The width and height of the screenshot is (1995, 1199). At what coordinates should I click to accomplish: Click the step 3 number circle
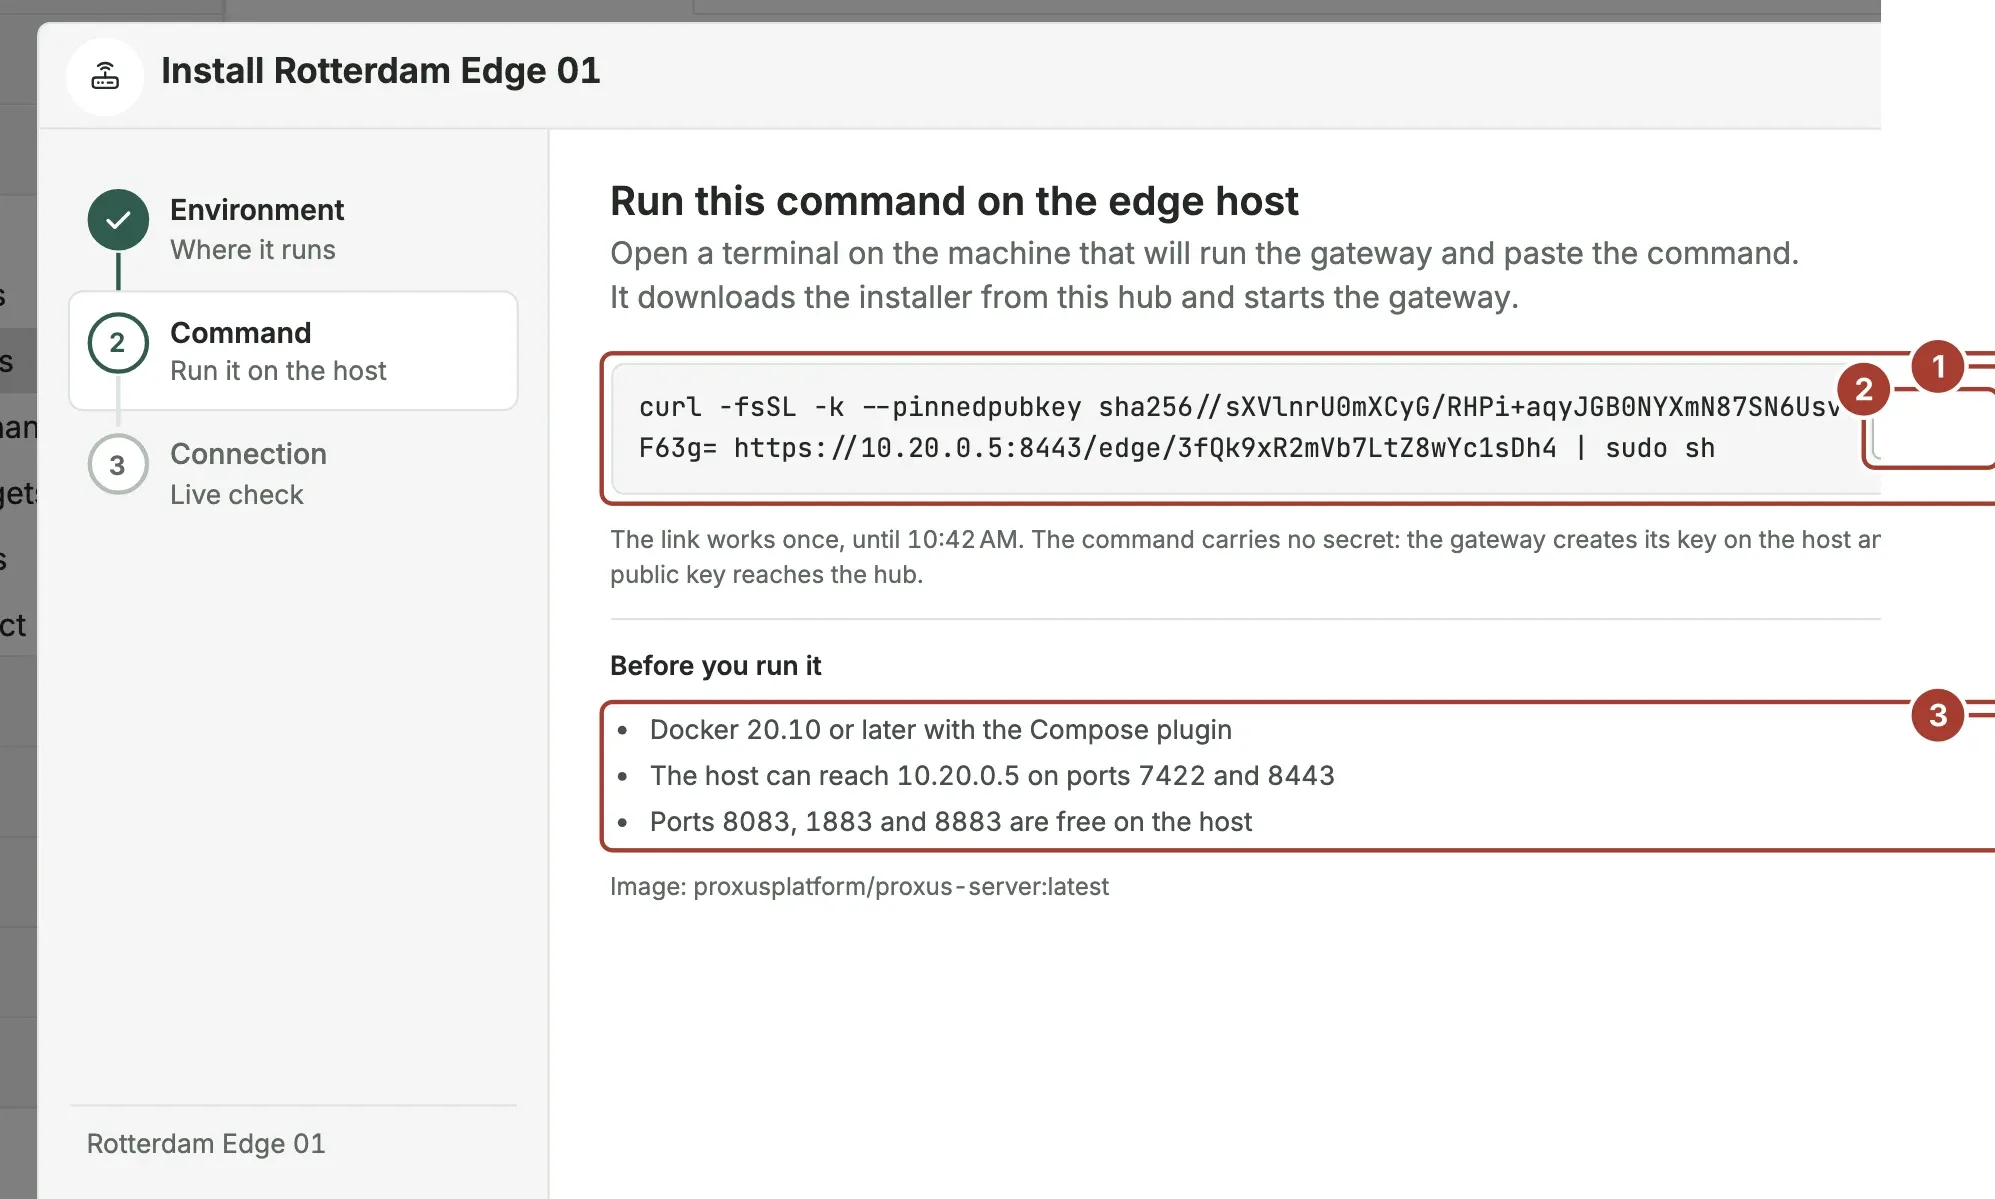(118, 465)
